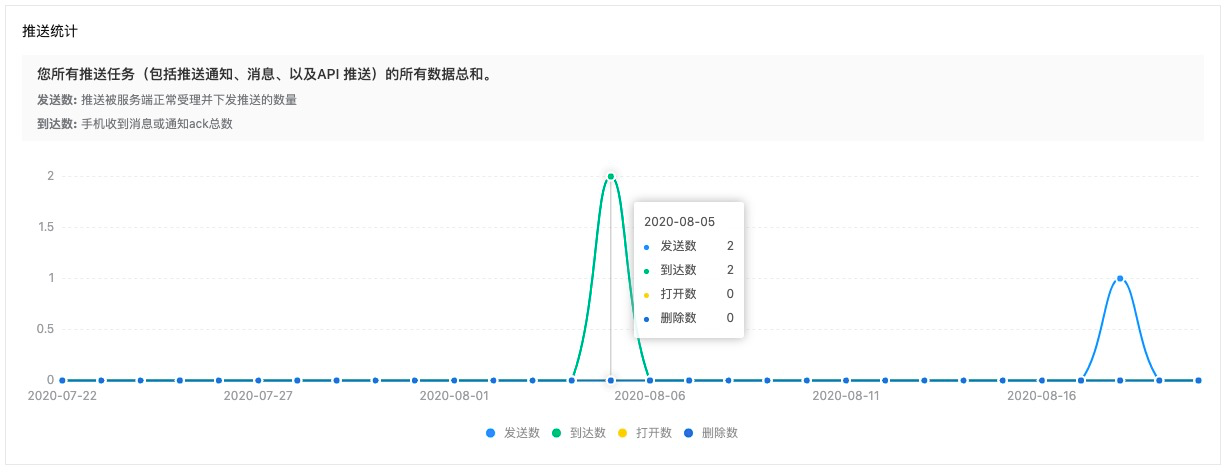Toggle the 删除数 legend item
1226x472 pixels.
pos(710,433)
